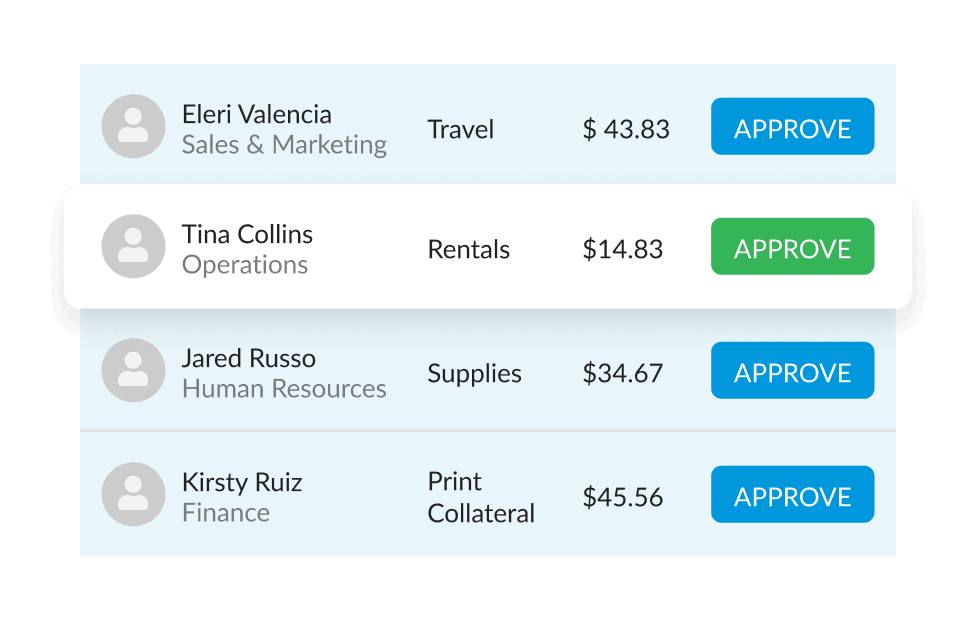976x624 pixels.
Task: Click Tina Collins' profile avatar icon
Action: [133, 246]
